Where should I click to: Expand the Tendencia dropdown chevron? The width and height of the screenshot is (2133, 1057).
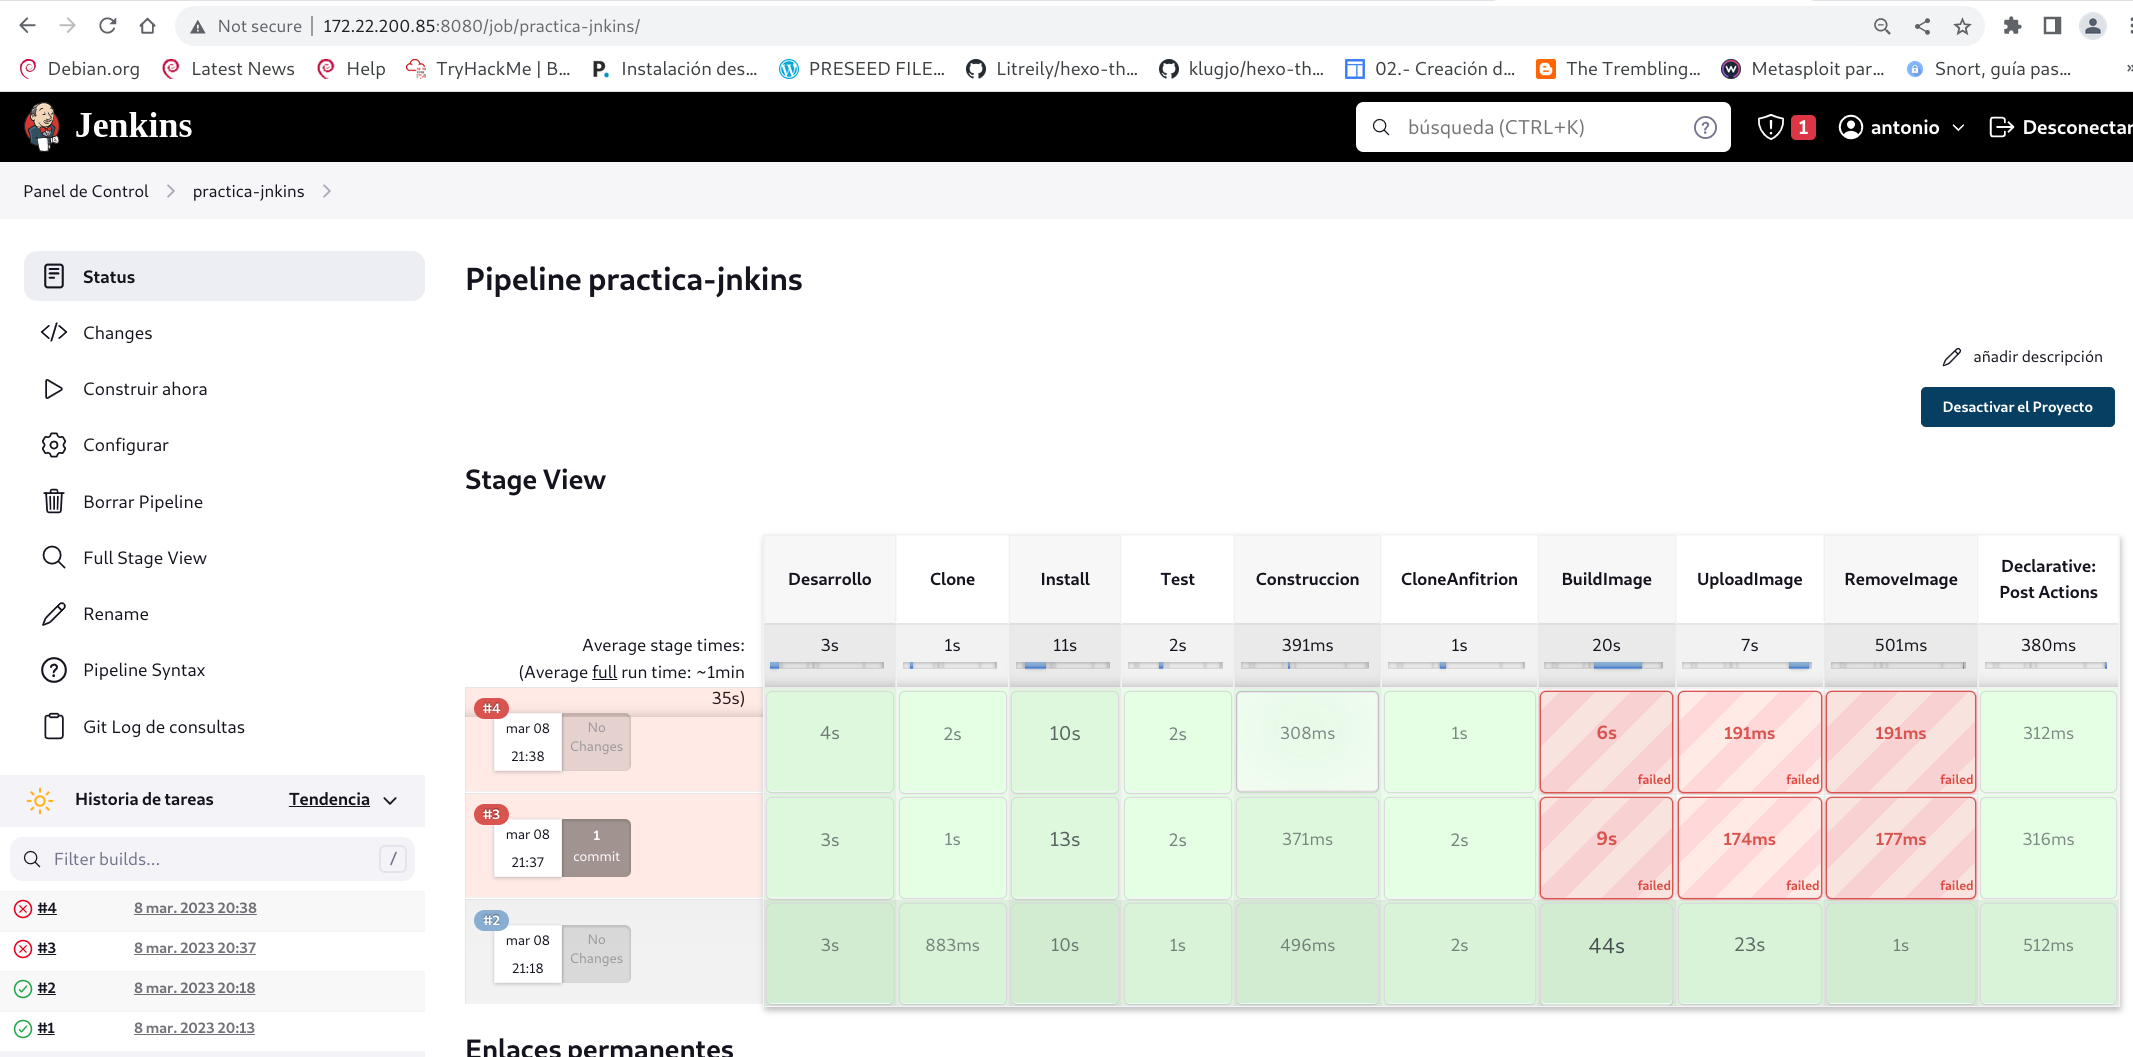(x=390, y=800)
